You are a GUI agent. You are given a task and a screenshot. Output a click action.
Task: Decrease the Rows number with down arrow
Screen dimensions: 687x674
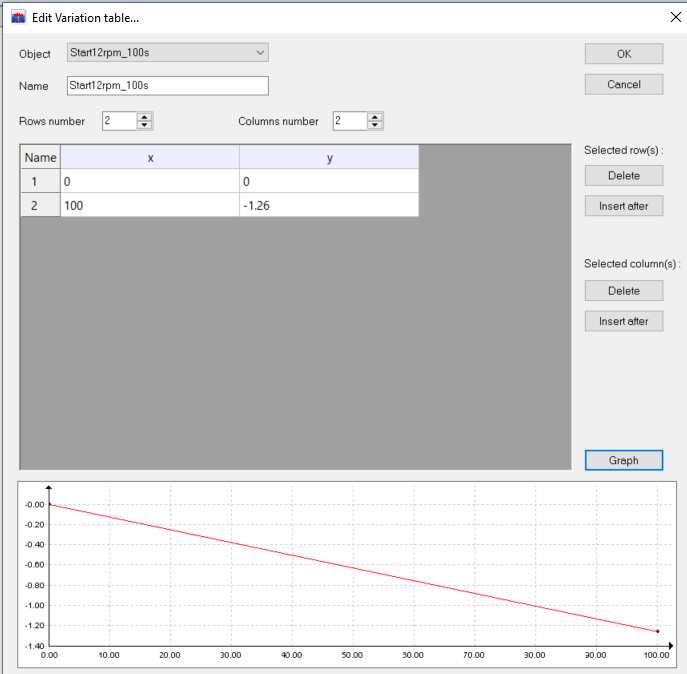coord(145,126)
